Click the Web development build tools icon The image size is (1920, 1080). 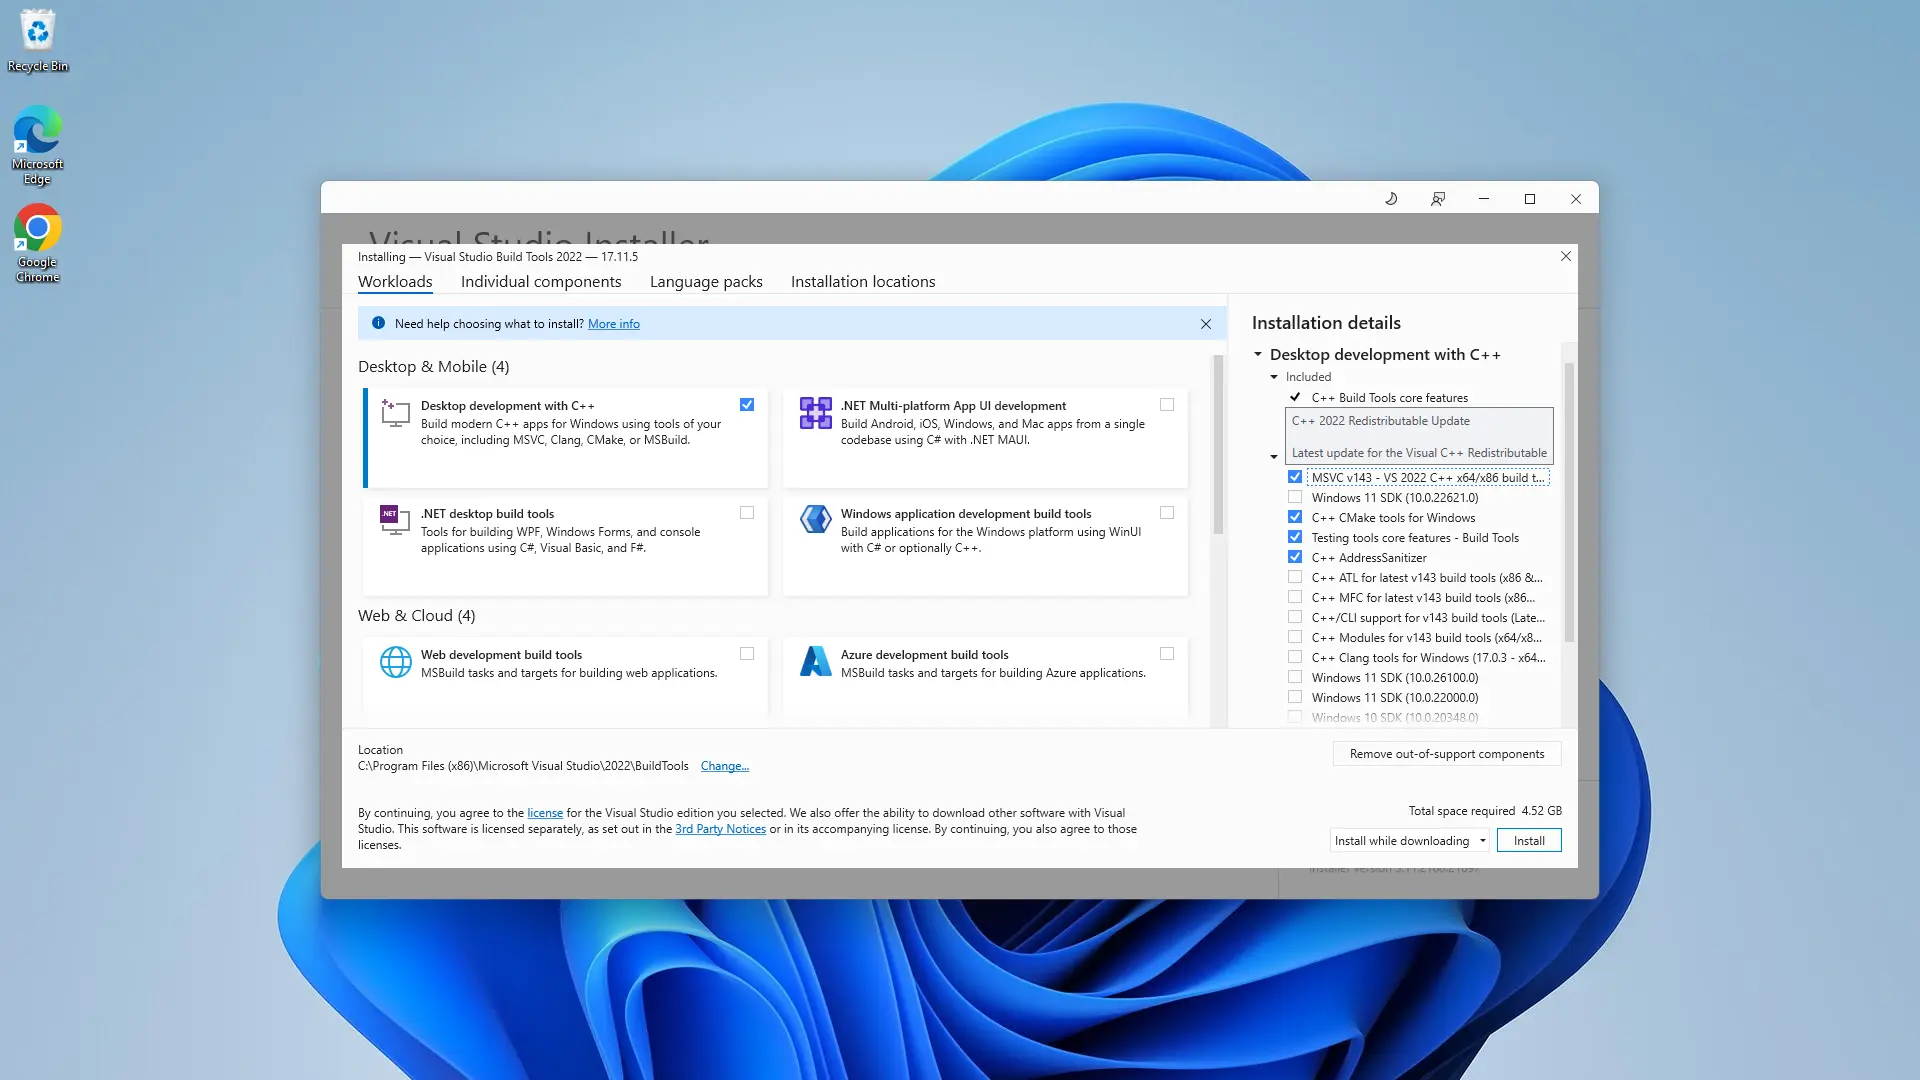(x=396, y=661)
